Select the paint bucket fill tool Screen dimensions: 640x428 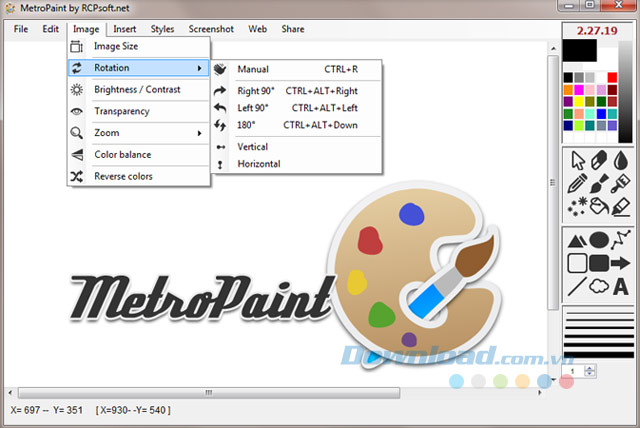pyautogui.click(x=599, y=206)
